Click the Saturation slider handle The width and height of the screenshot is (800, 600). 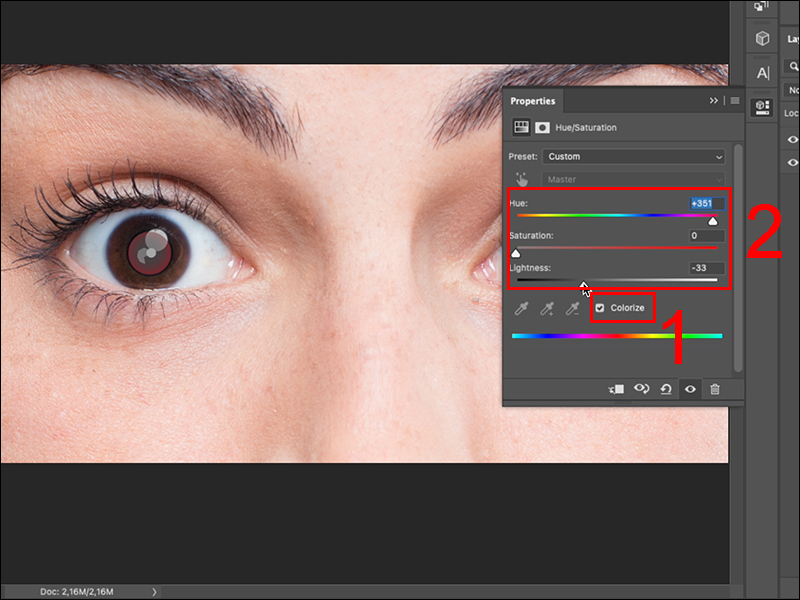tap(516, 253)
